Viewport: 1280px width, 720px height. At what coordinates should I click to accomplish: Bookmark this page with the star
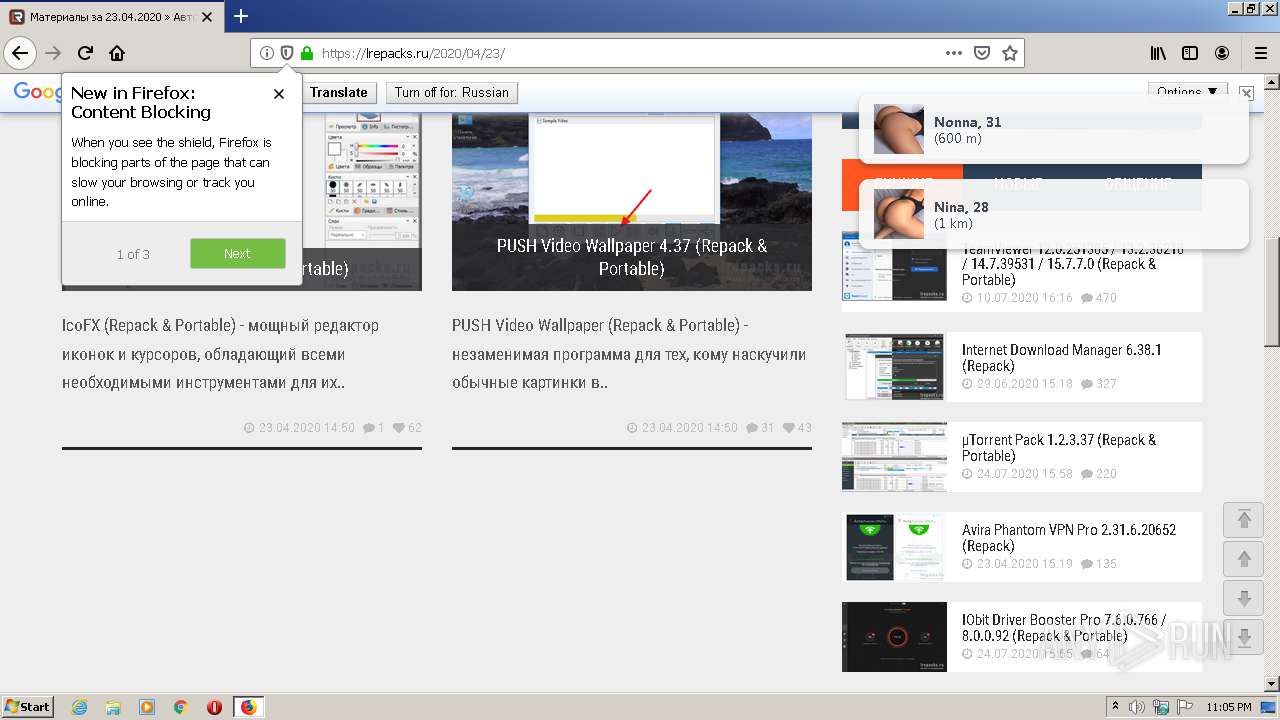pyautogui.click(x=1010, y=53)
